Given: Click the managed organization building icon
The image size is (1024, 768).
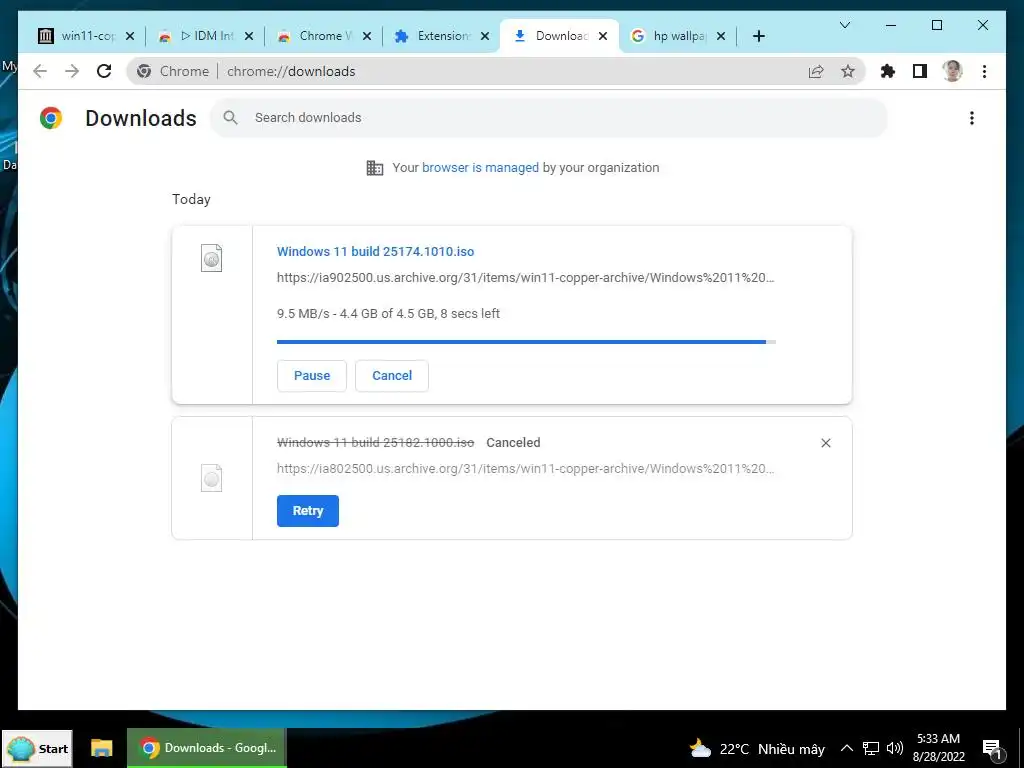Looking at the screenshot, I should tap(375, 168).
